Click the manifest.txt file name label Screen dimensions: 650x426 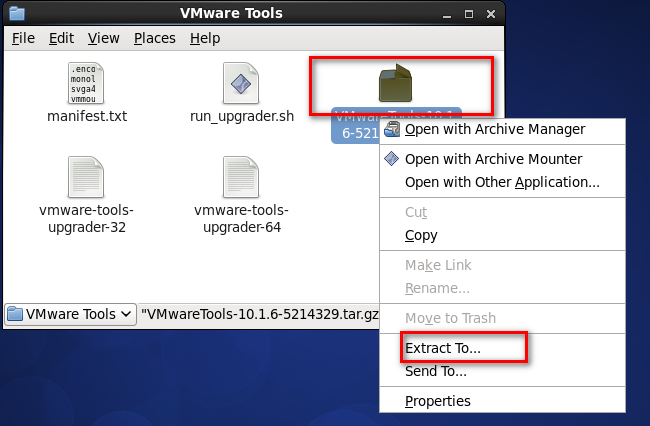[87, 116]
